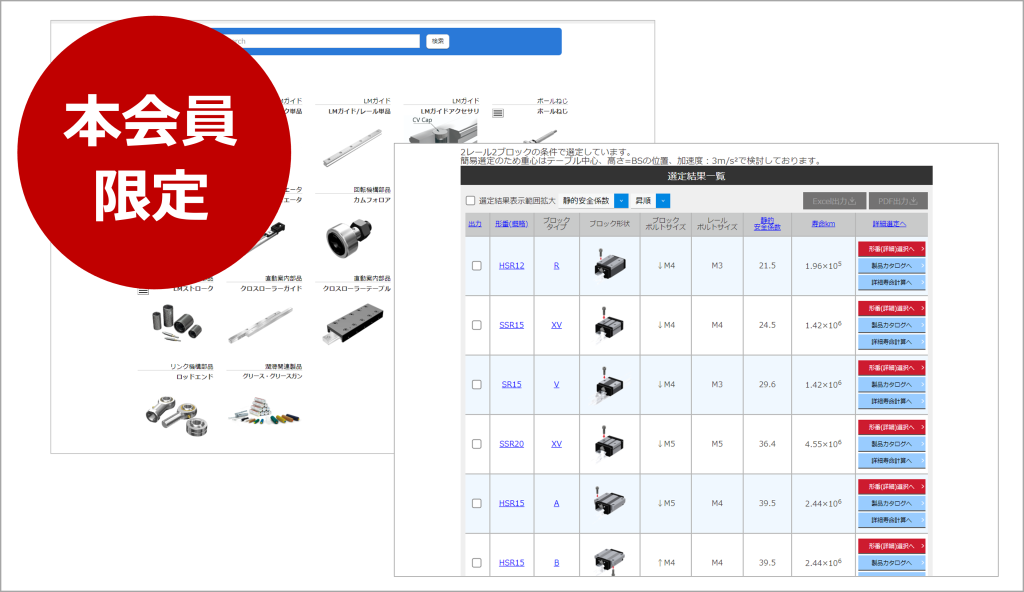Click block type A link for HSR15
Viewport: 1024px width, 592px height.
(x=556, y=504)
